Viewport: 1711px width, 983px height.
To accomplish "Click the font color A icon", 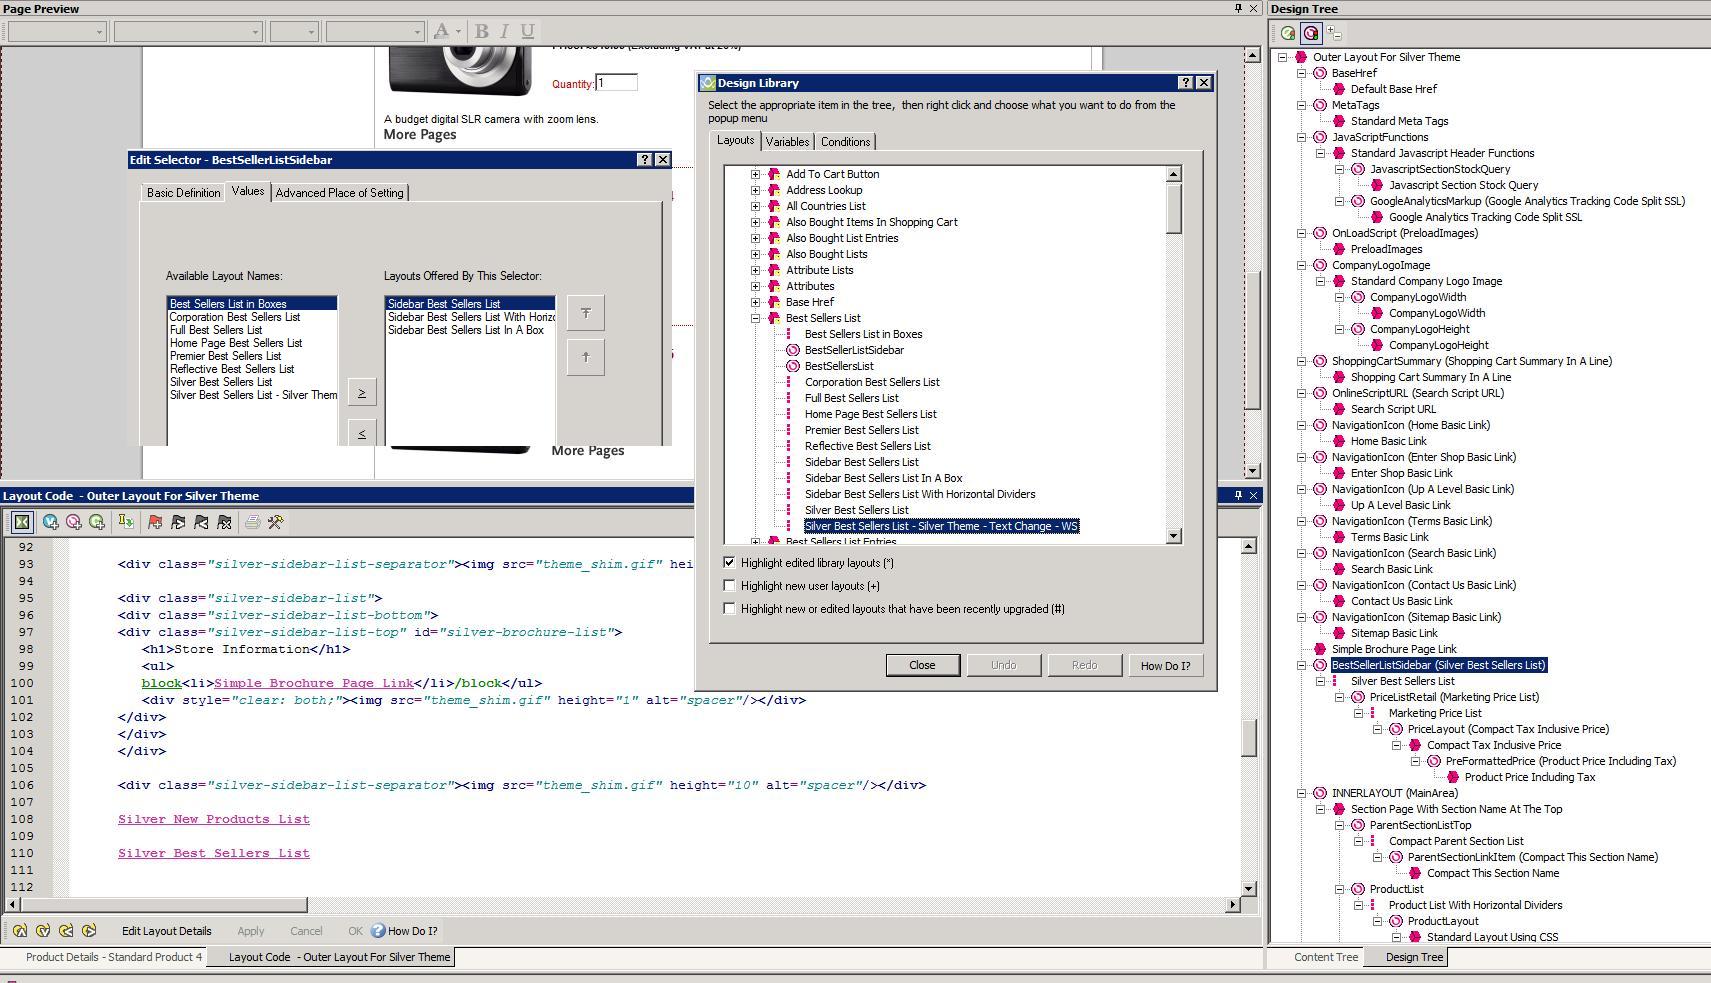I will point(441,31).
